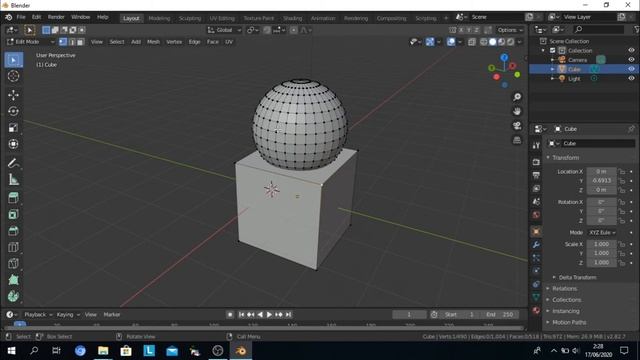Open the Material properties tab icon
Image resolution: width=640 pixels, height=360 pixels.
[x=536, y=311]
